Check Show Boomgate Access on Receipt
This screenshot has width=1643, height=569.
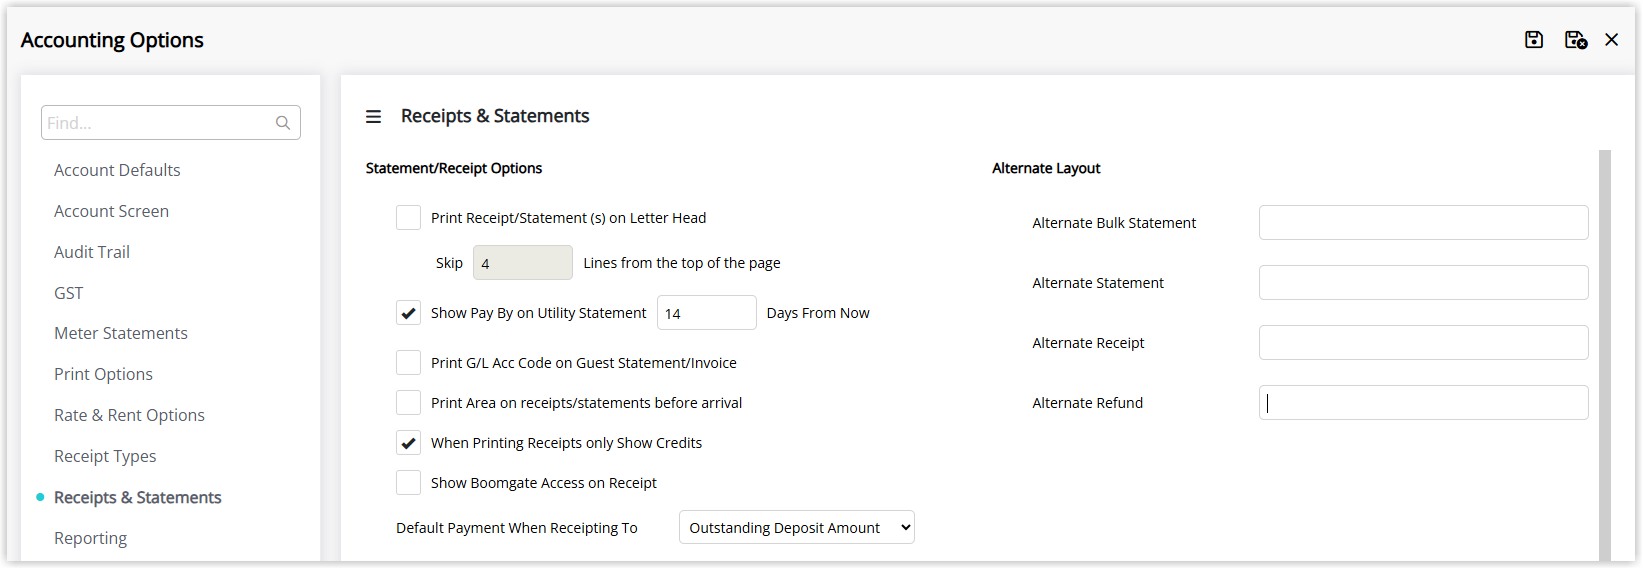pos(408,483)
